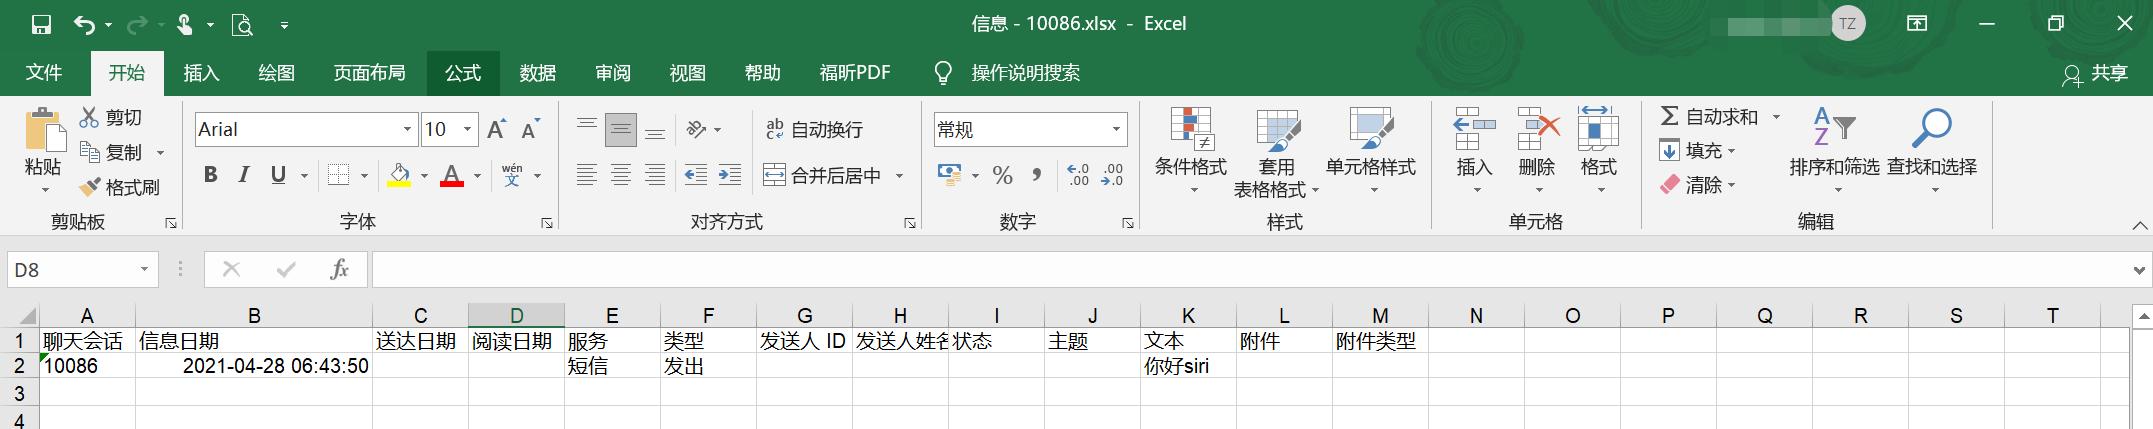
Task: Open 套用表格格式 table formats
Action: click(1277, 152)
